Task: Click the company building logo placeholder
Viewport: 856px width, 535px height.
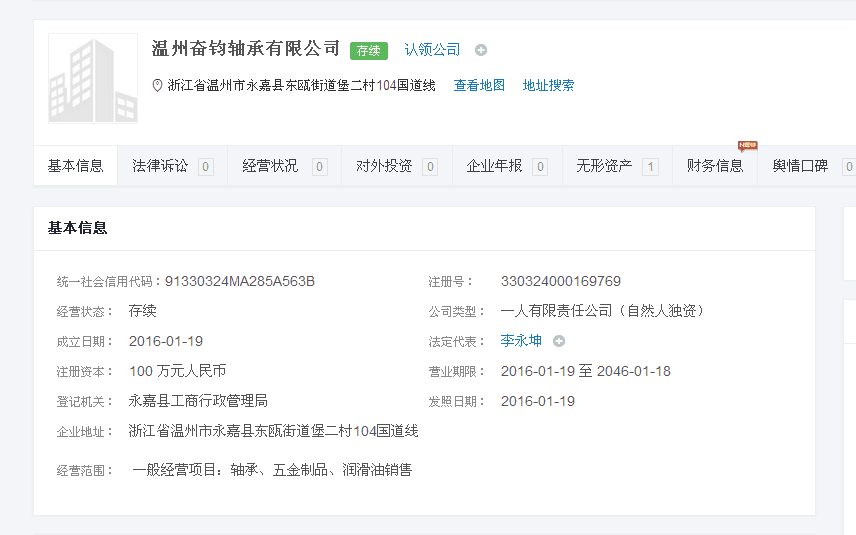Action: (x=93, y=79)
